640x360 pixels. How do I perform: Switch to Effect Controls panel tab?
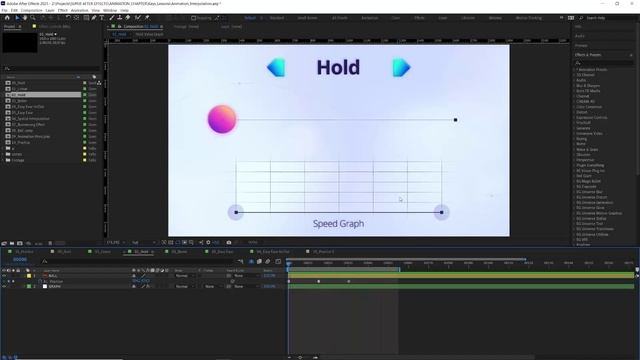click(55, 27)
